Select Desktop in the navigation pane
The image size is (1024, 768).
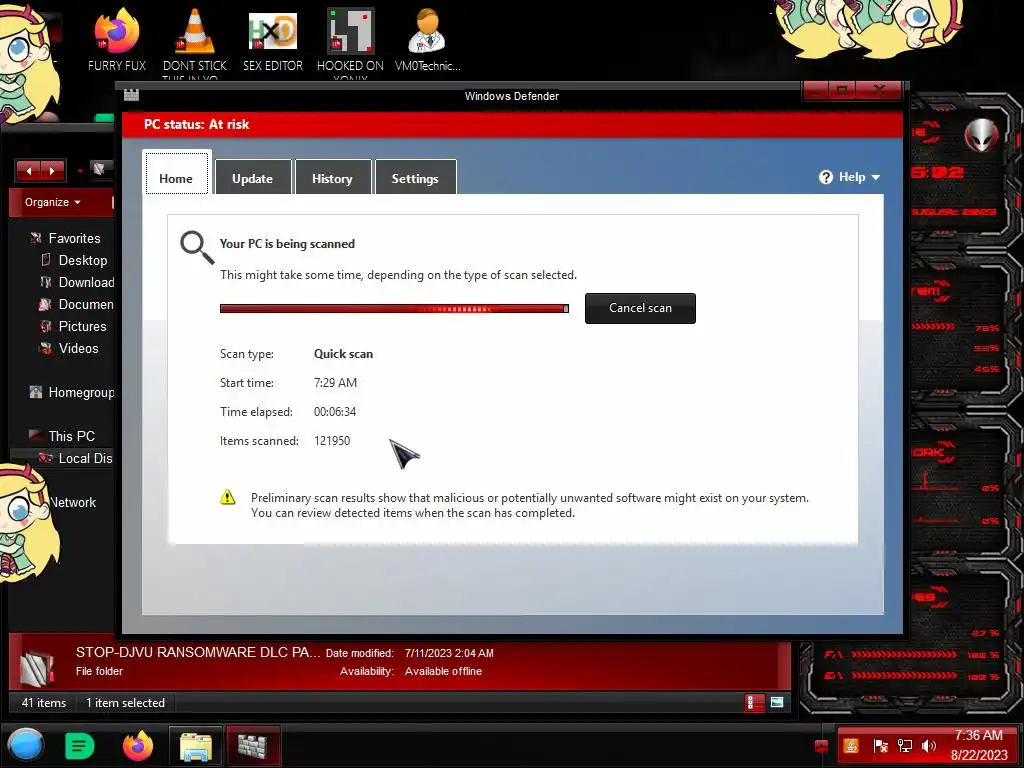[x=82, y=260]
